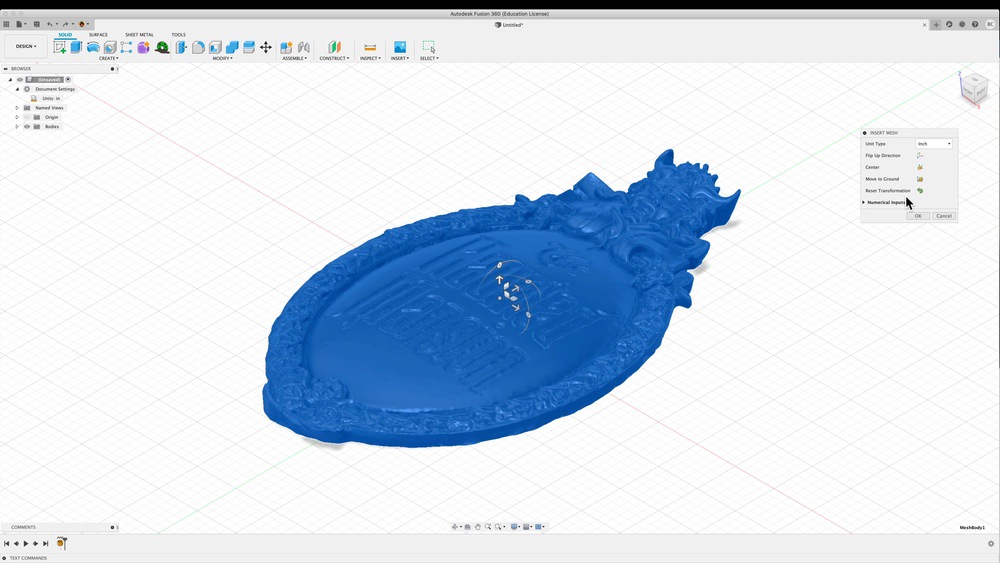Pick the Shell tool
Image resolution: width=1000 pixels, height=563 pixels.
216,47
